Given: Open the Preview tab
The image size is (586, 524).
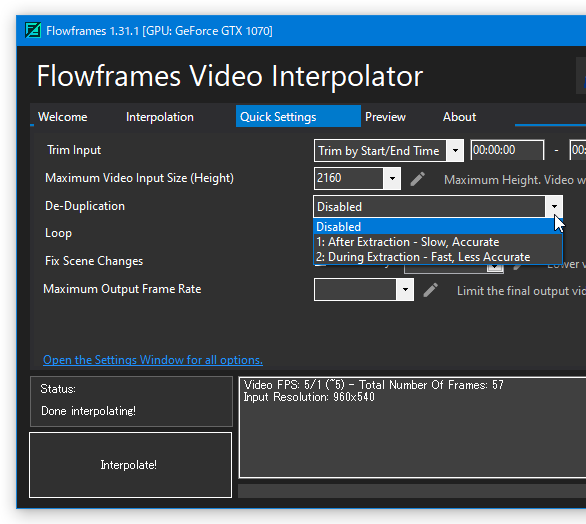Looking at the screenshot, I should click(385, 117).
